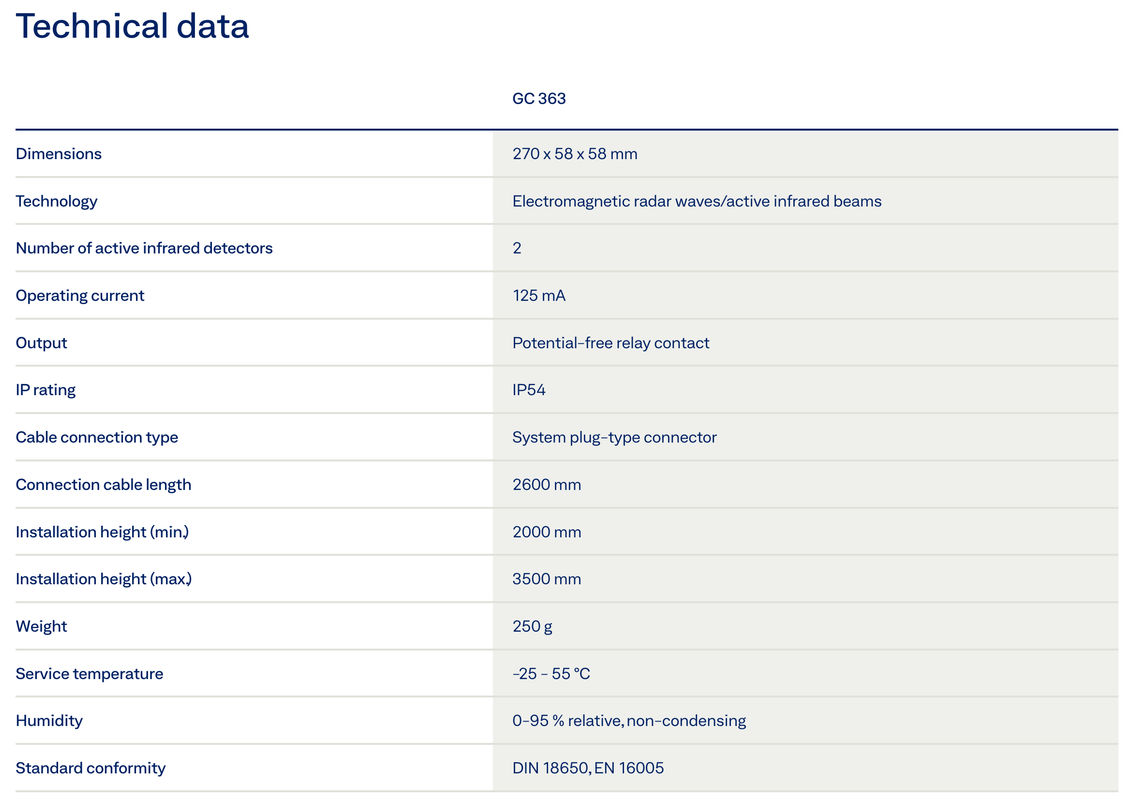The height and width of the screenshot is (800, 1131).
Task: Select 'System plug-type connector' value
Action: [x=615, y=438]
